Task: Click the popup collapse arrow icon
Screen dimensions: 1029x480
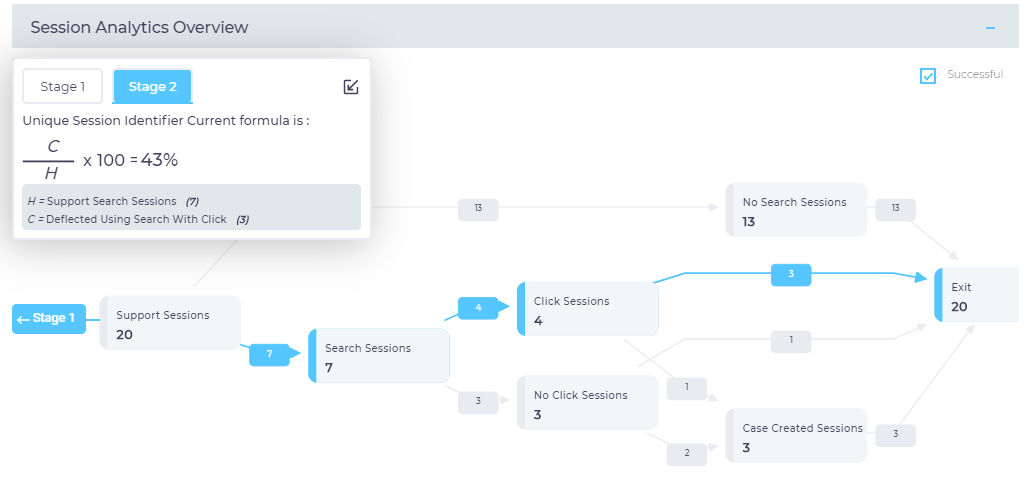Action: tap(350, 87)
